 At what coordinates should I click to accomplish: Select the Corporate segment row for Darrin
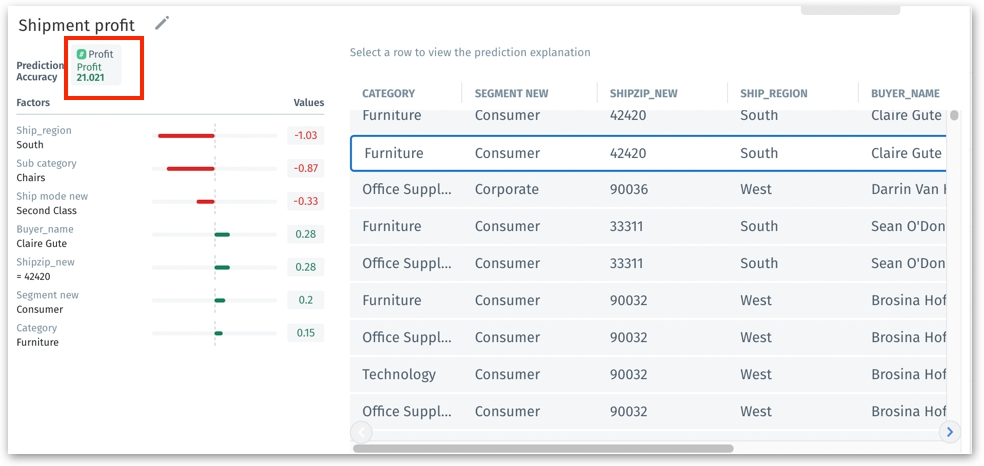coord(648,189)
